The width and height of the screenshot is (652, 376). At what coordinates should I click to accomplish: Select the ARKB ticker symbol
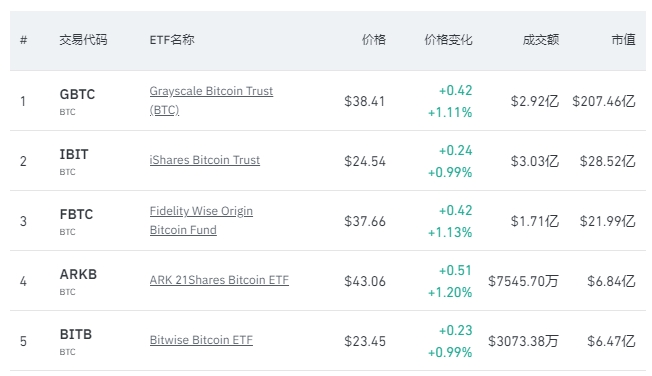click(78, 274)
